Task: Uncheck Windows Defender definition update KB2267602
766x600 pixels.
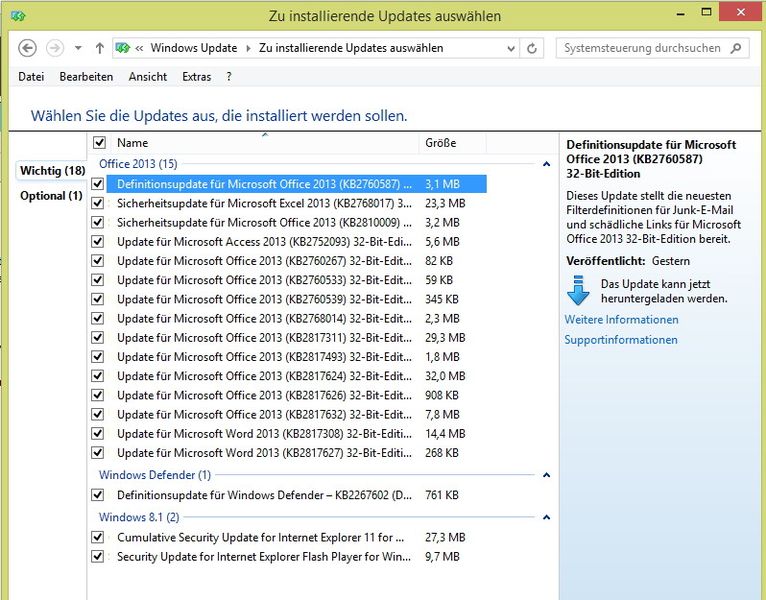Action: pos(98,495)
